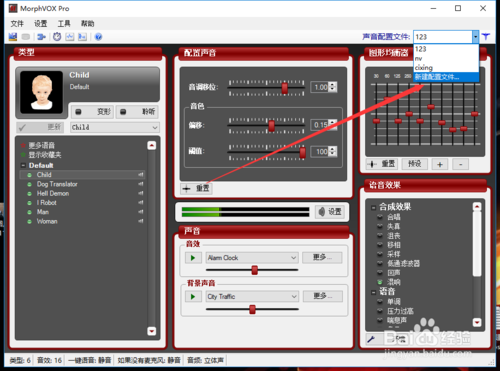Image resolution: width=500 pixels, height=371 pixels.
Task: Open the 文件 menu
Action: click(x=17, y=24)
